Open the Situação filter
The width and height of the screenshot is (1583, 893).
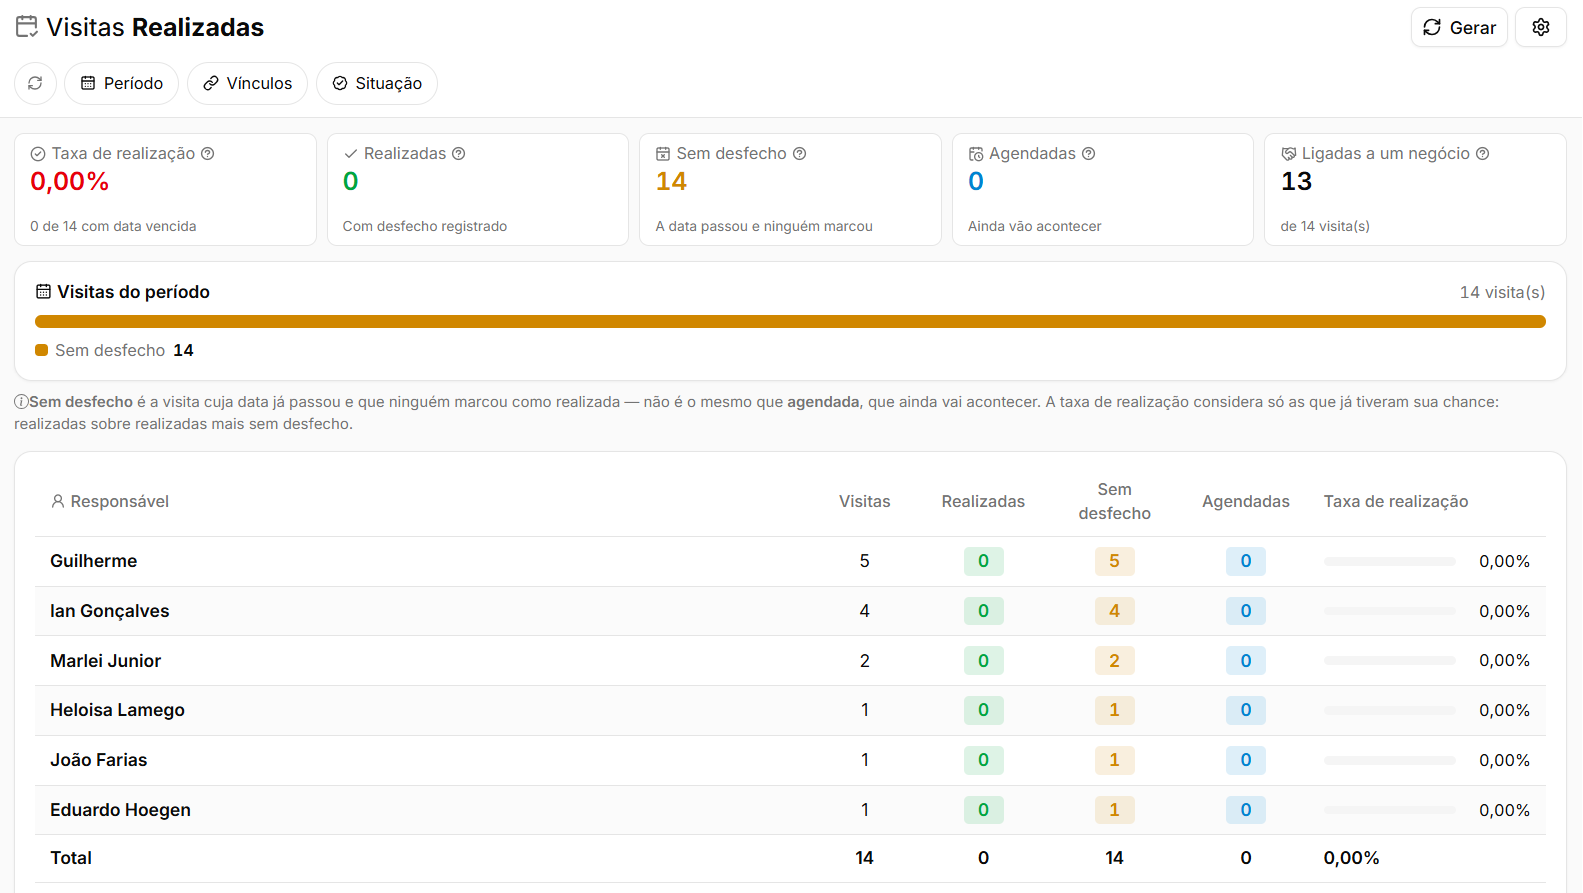(x=377, y=83)
